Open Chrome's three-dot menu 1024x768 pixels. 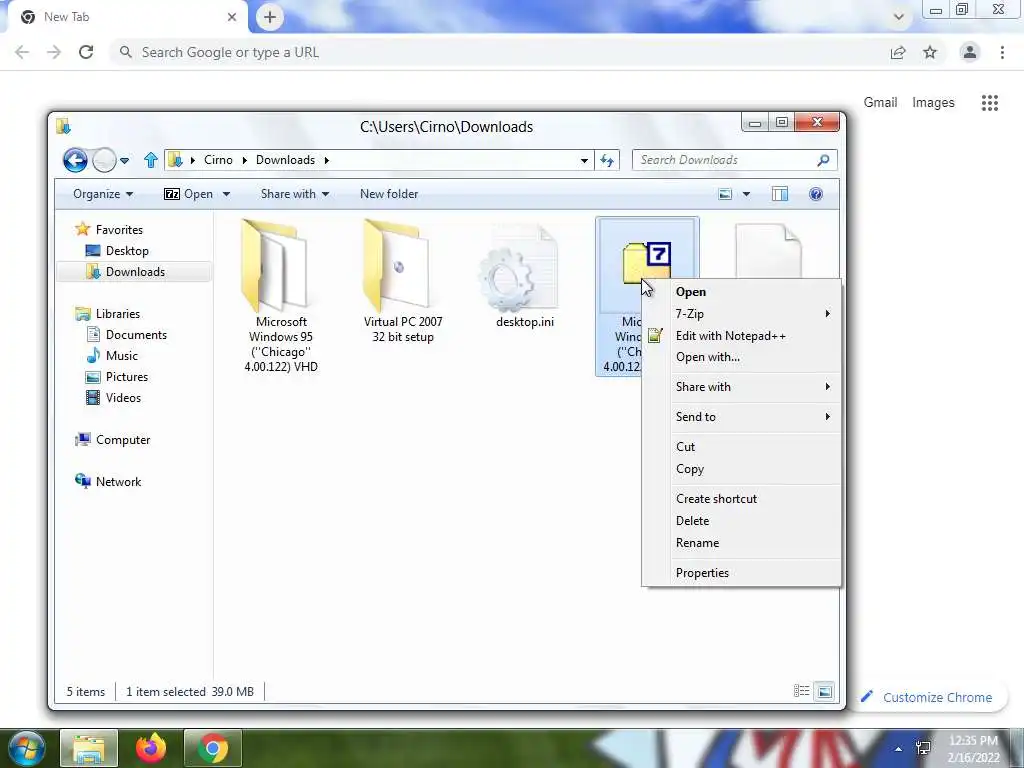(1002, 52)
